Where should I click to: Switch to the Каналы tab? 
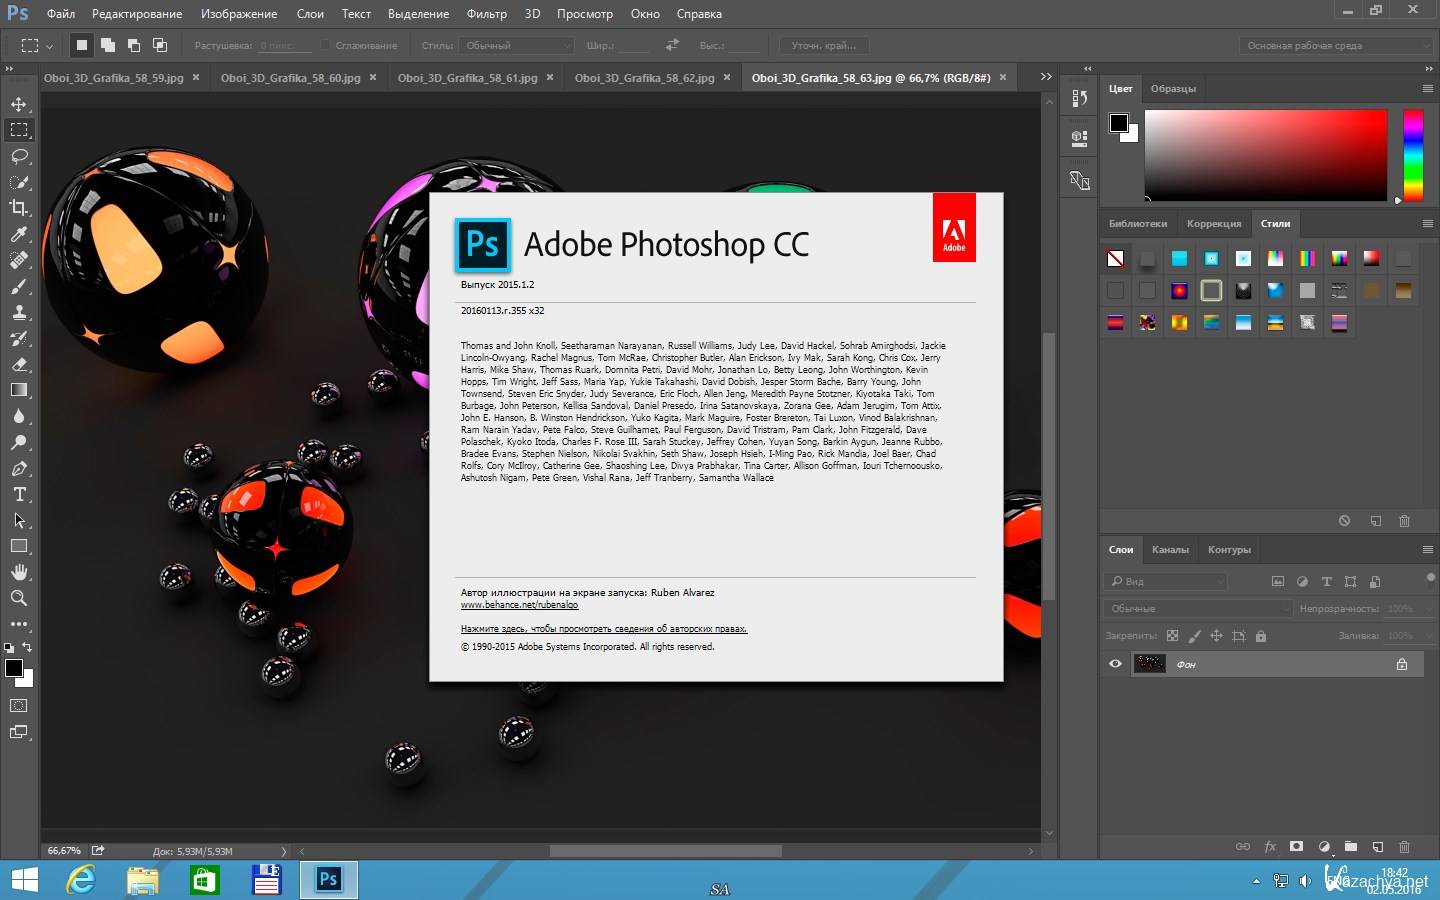(1170, 550)
